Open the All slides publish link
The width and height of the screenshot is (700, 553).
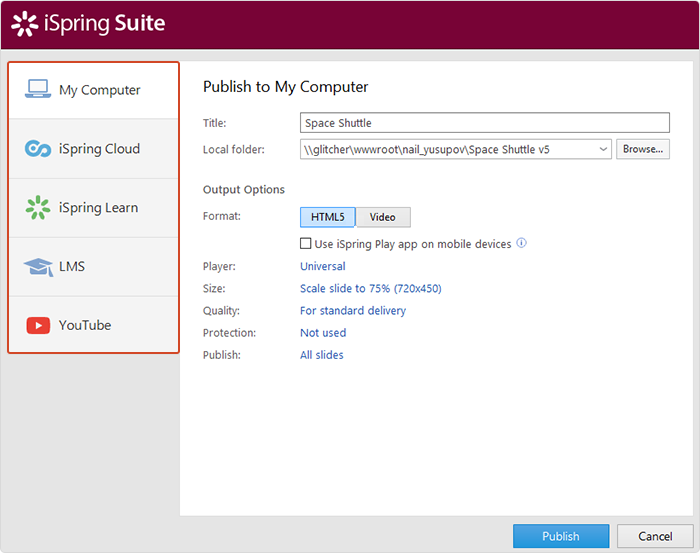[x=322, y=355]
